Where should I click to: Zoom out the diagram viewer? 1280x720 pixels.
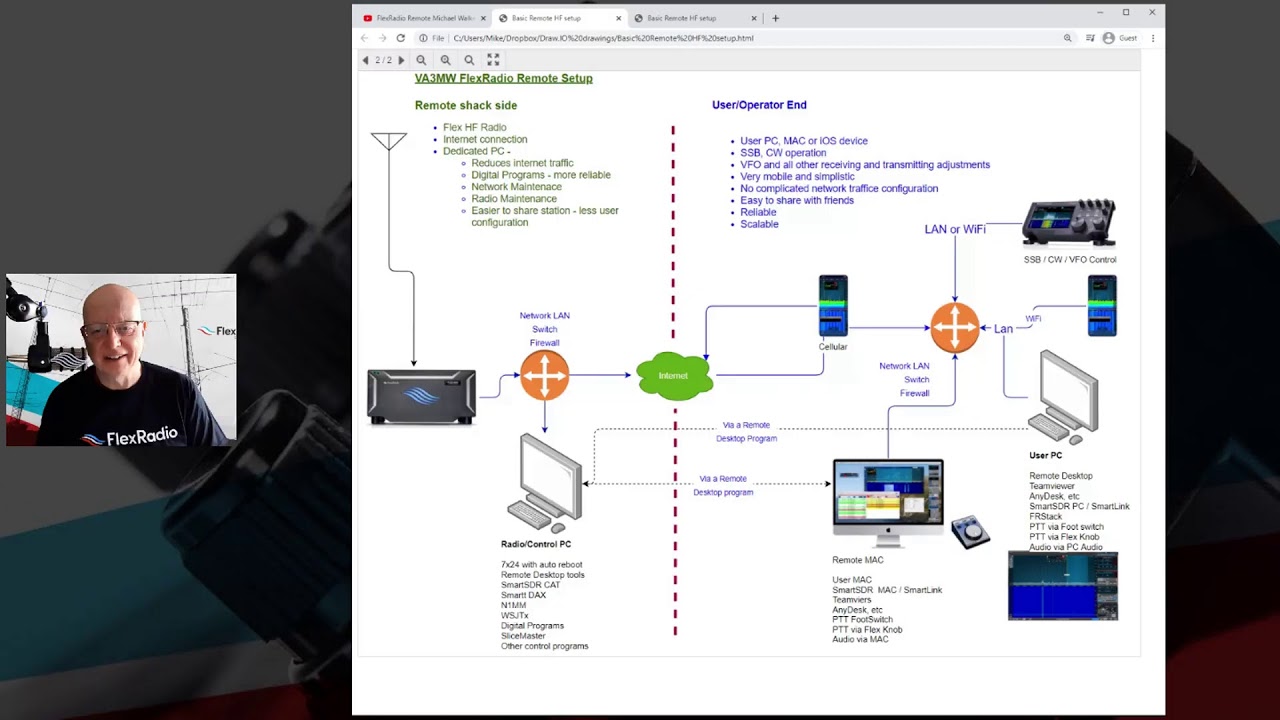coord(421,60)
